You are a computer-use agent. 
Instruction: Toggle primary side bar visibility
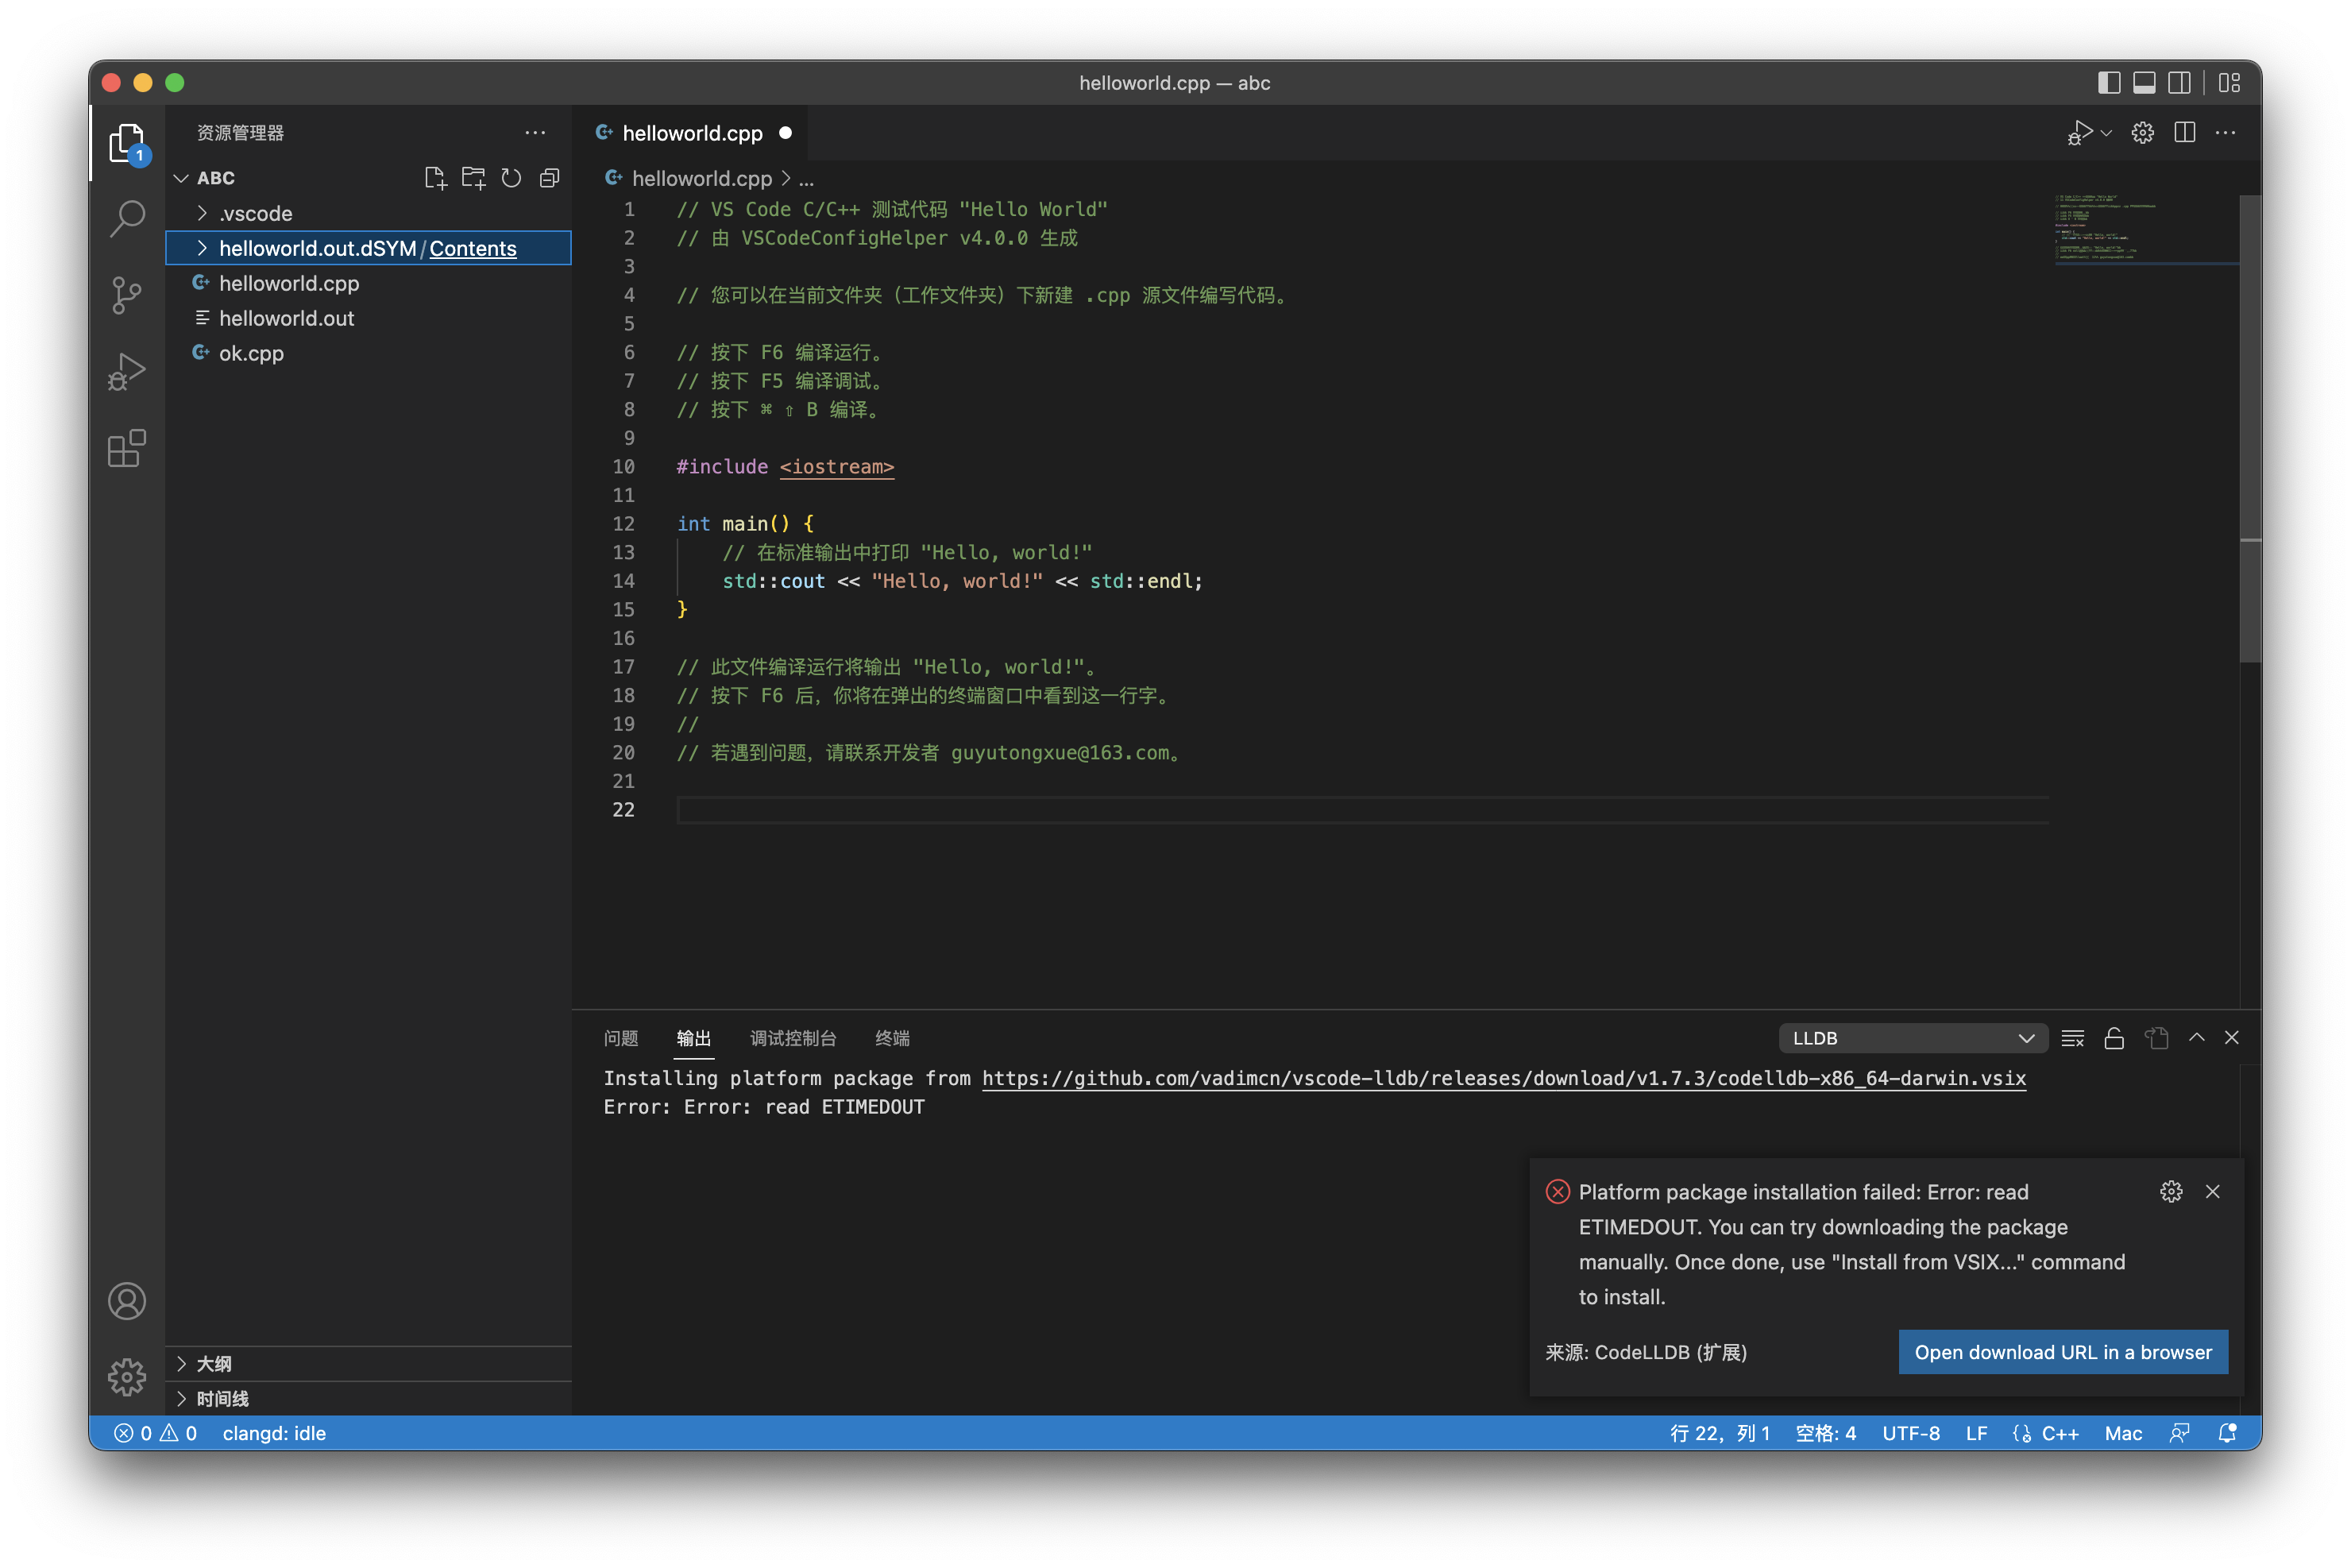tap(2109, 83)
